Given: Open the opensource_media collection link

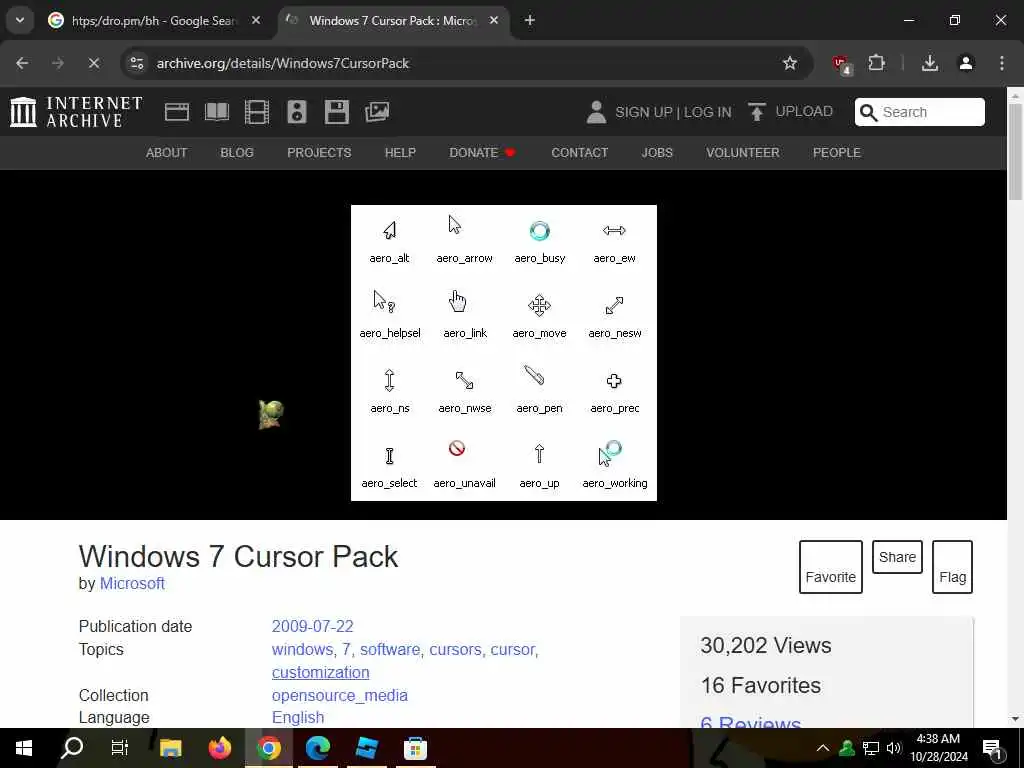Looking at the screenshot, I should [340, 696].
